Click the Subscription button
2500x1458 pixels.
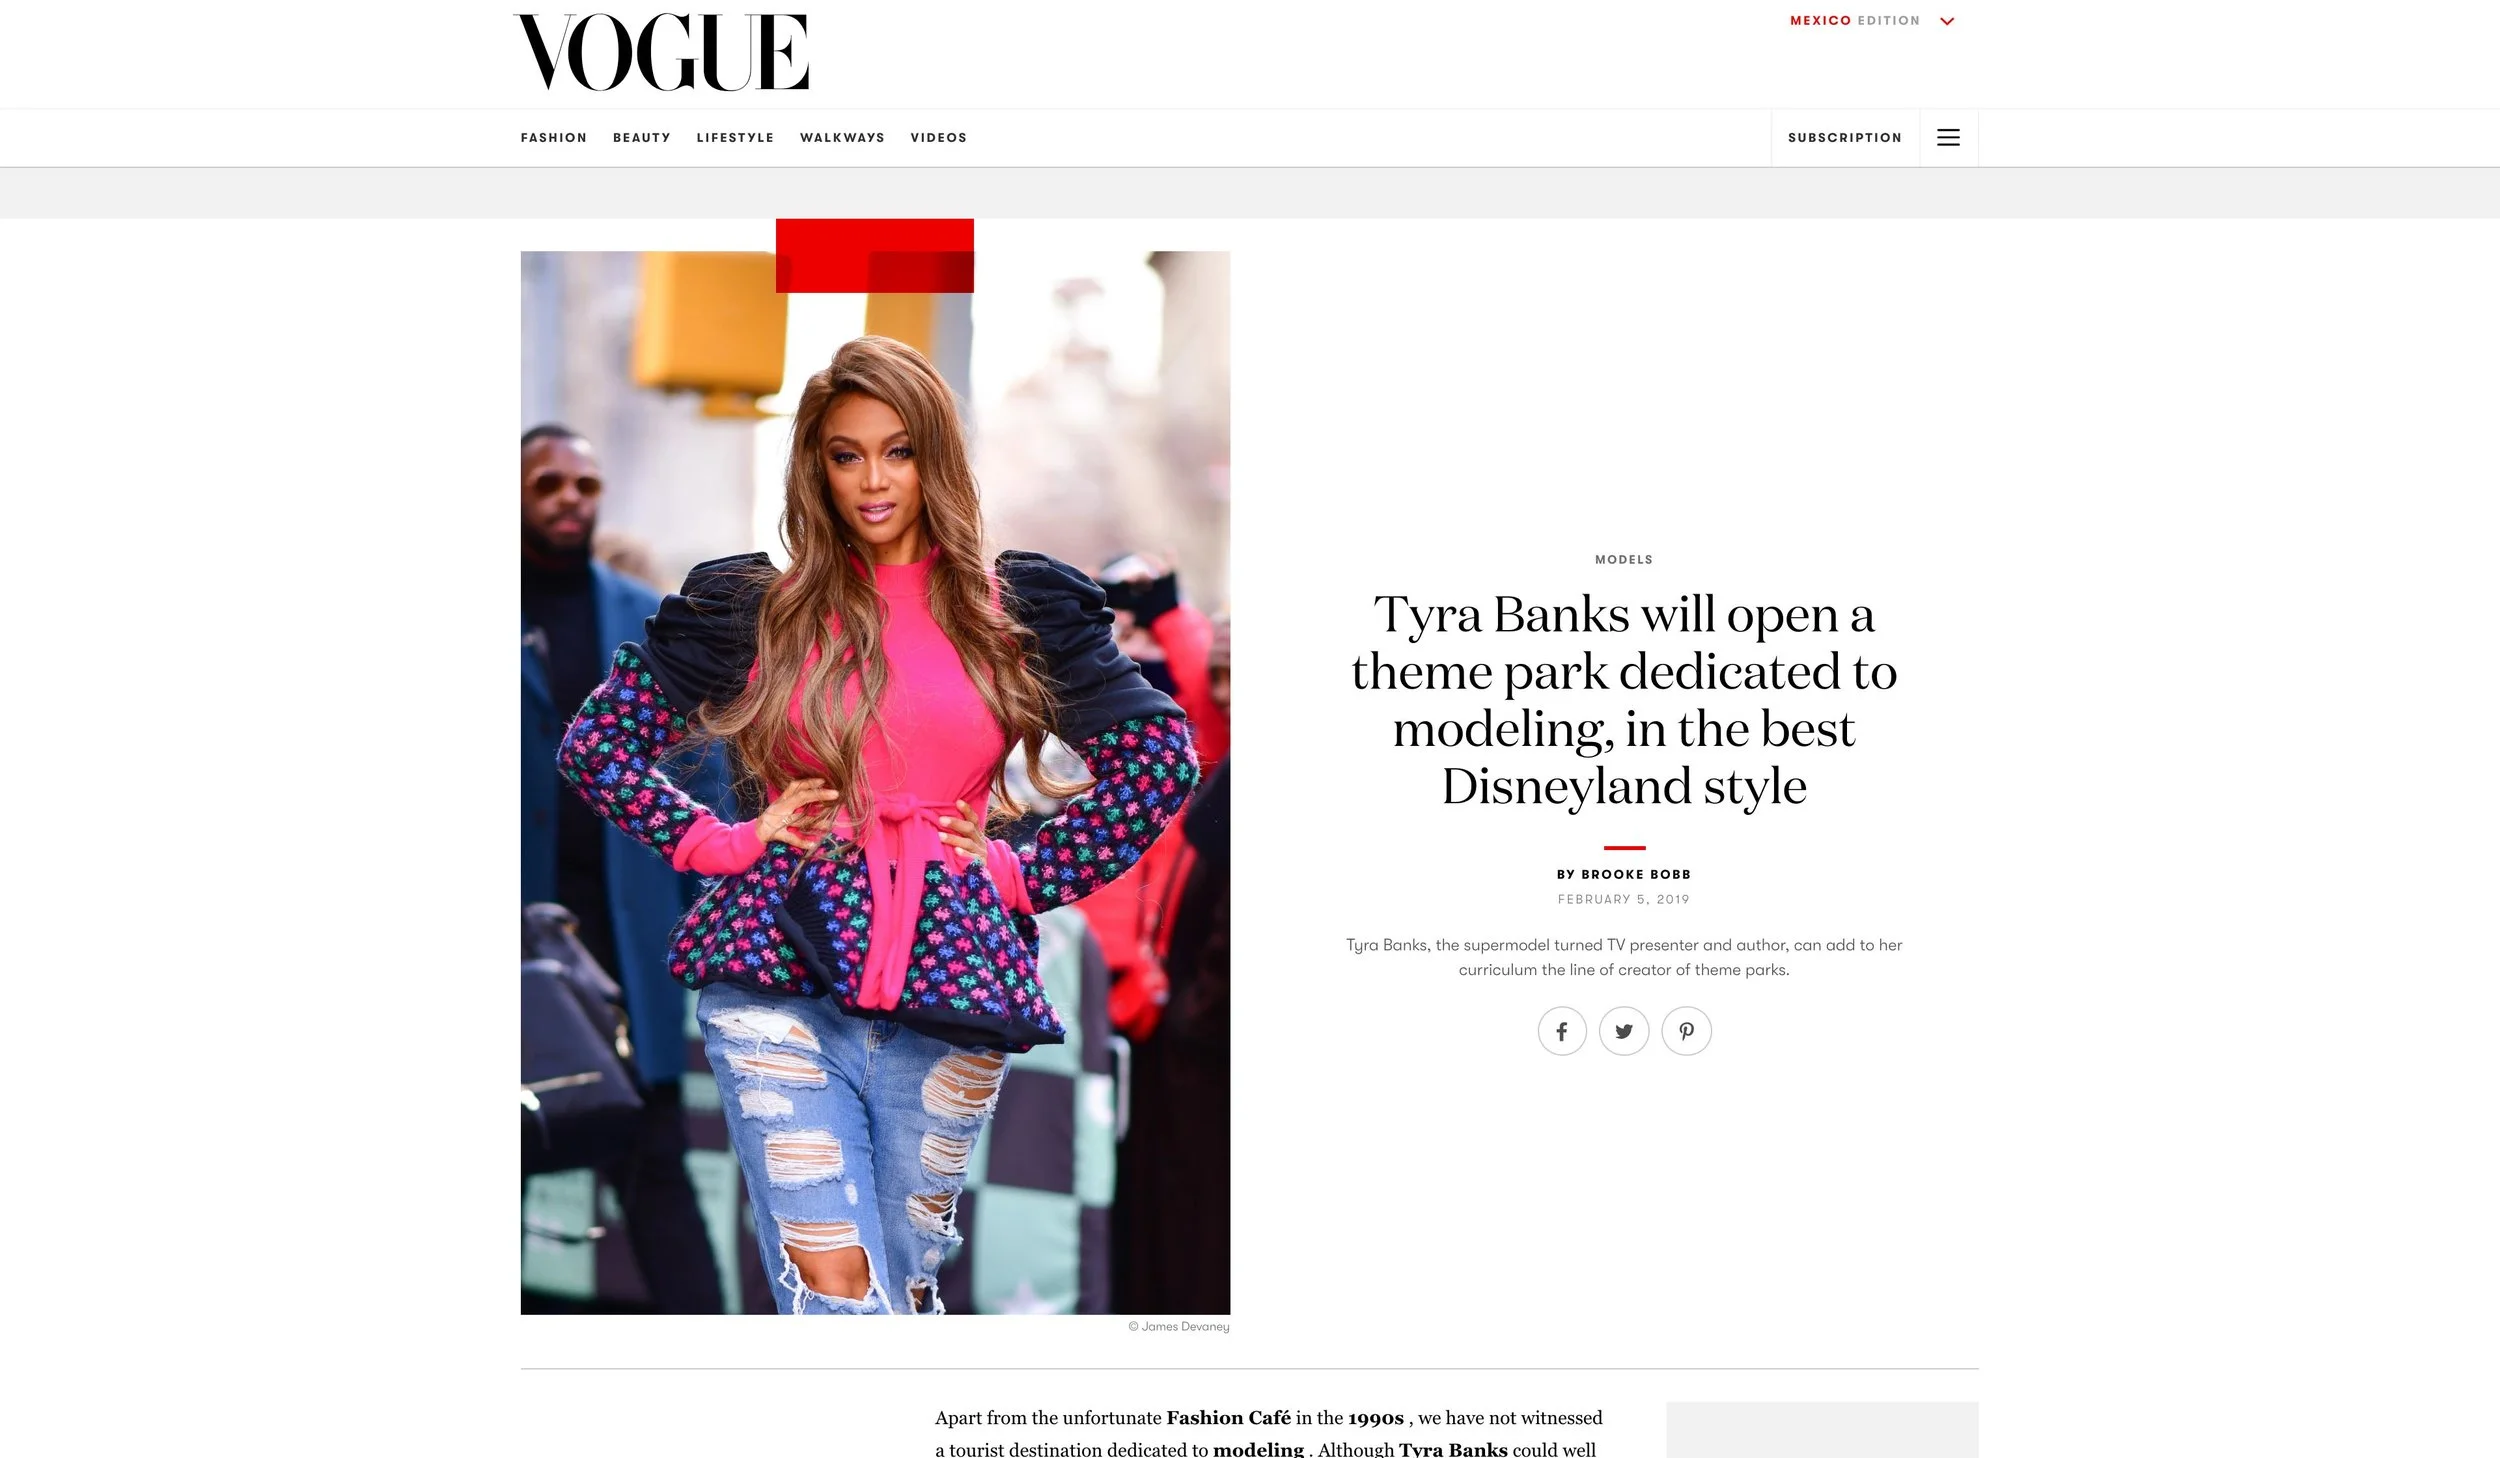tap(1845, 138)
